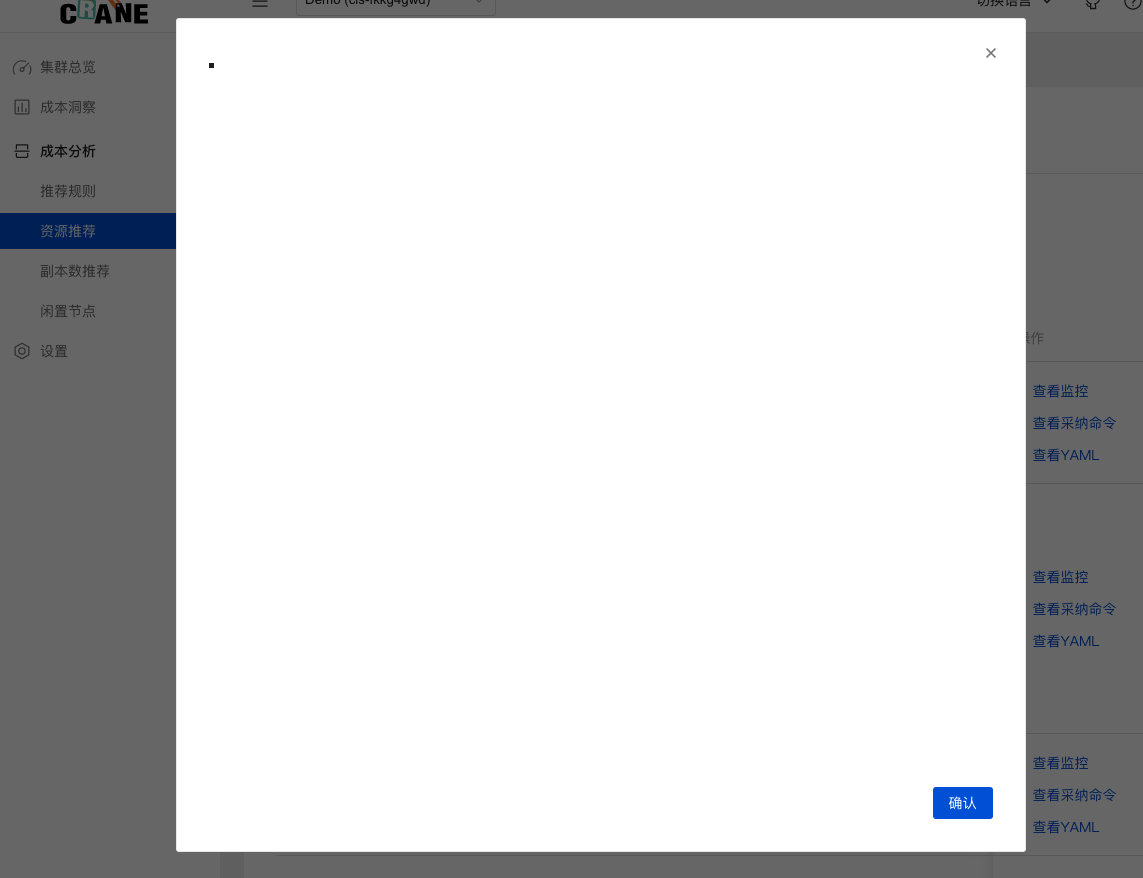Open the help question-mark icon
1143x878 pixels.
1131,4
